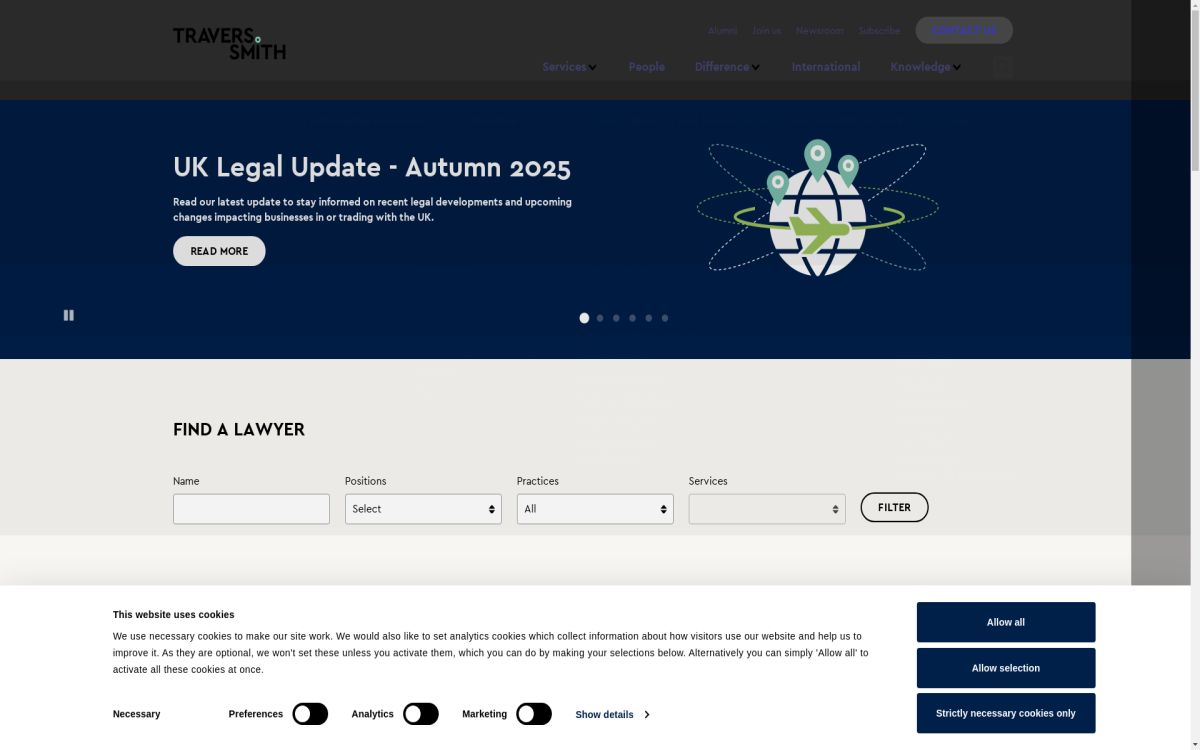Go to the second carousel slide dot

(x=600, y=318)
